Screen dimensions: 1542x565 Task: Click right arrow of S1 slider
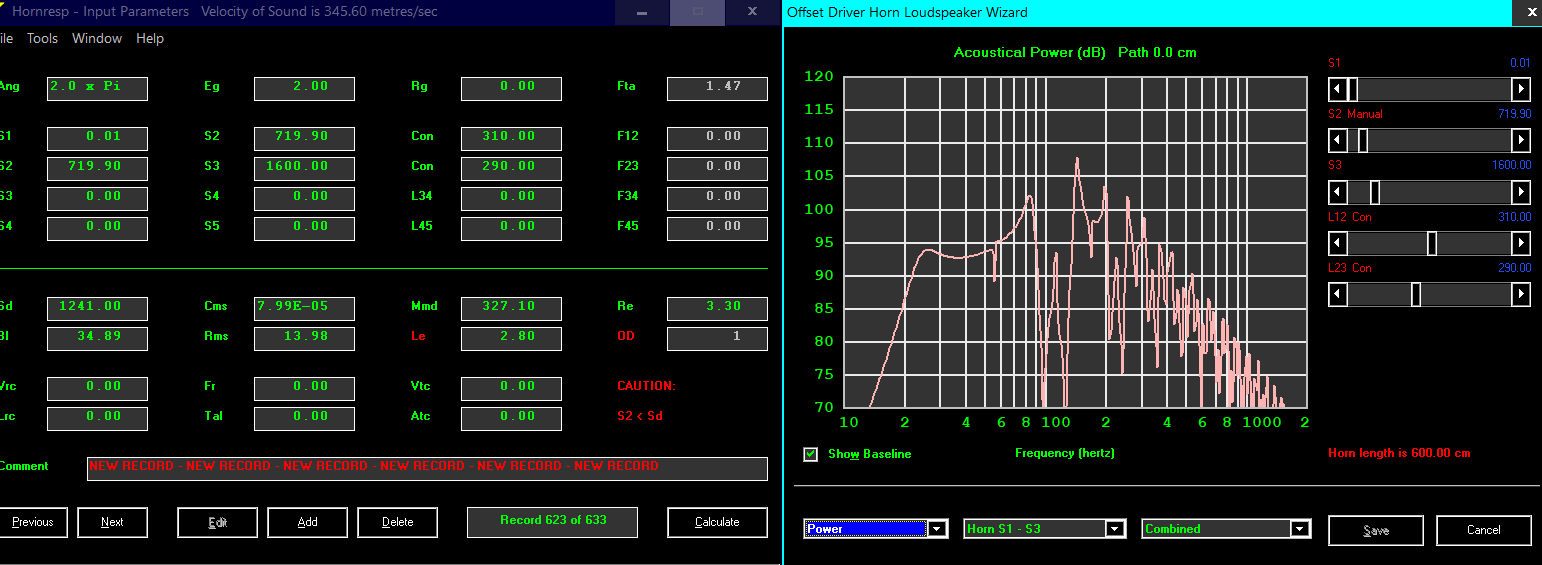click(x=1521, y=88)
